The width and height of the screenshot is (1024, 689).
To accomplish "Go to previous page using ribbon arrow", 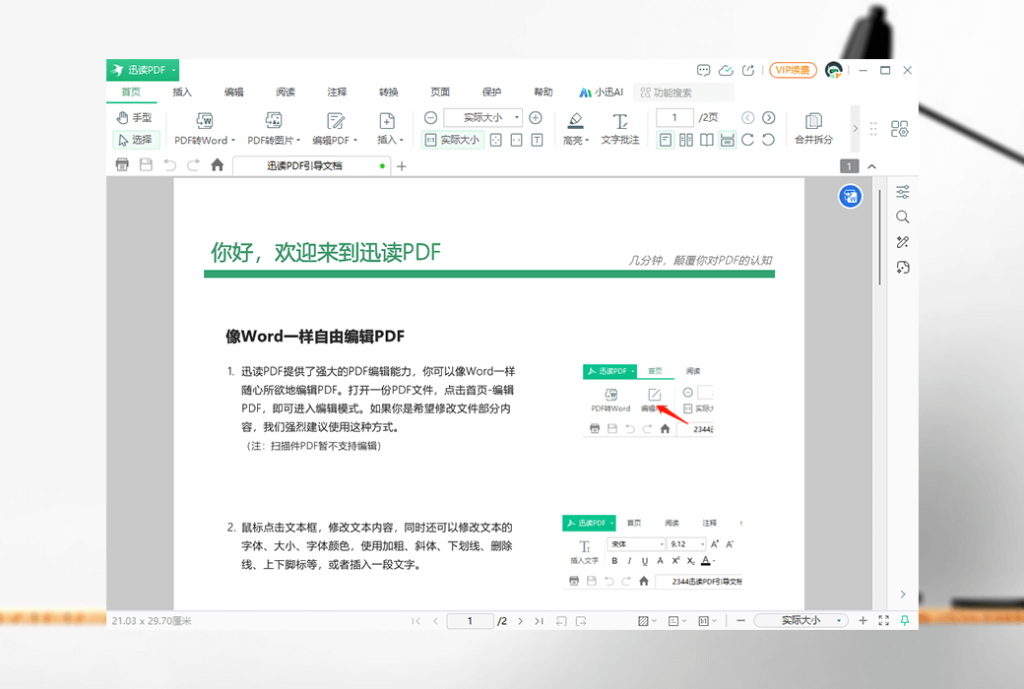I will (748, 118).
